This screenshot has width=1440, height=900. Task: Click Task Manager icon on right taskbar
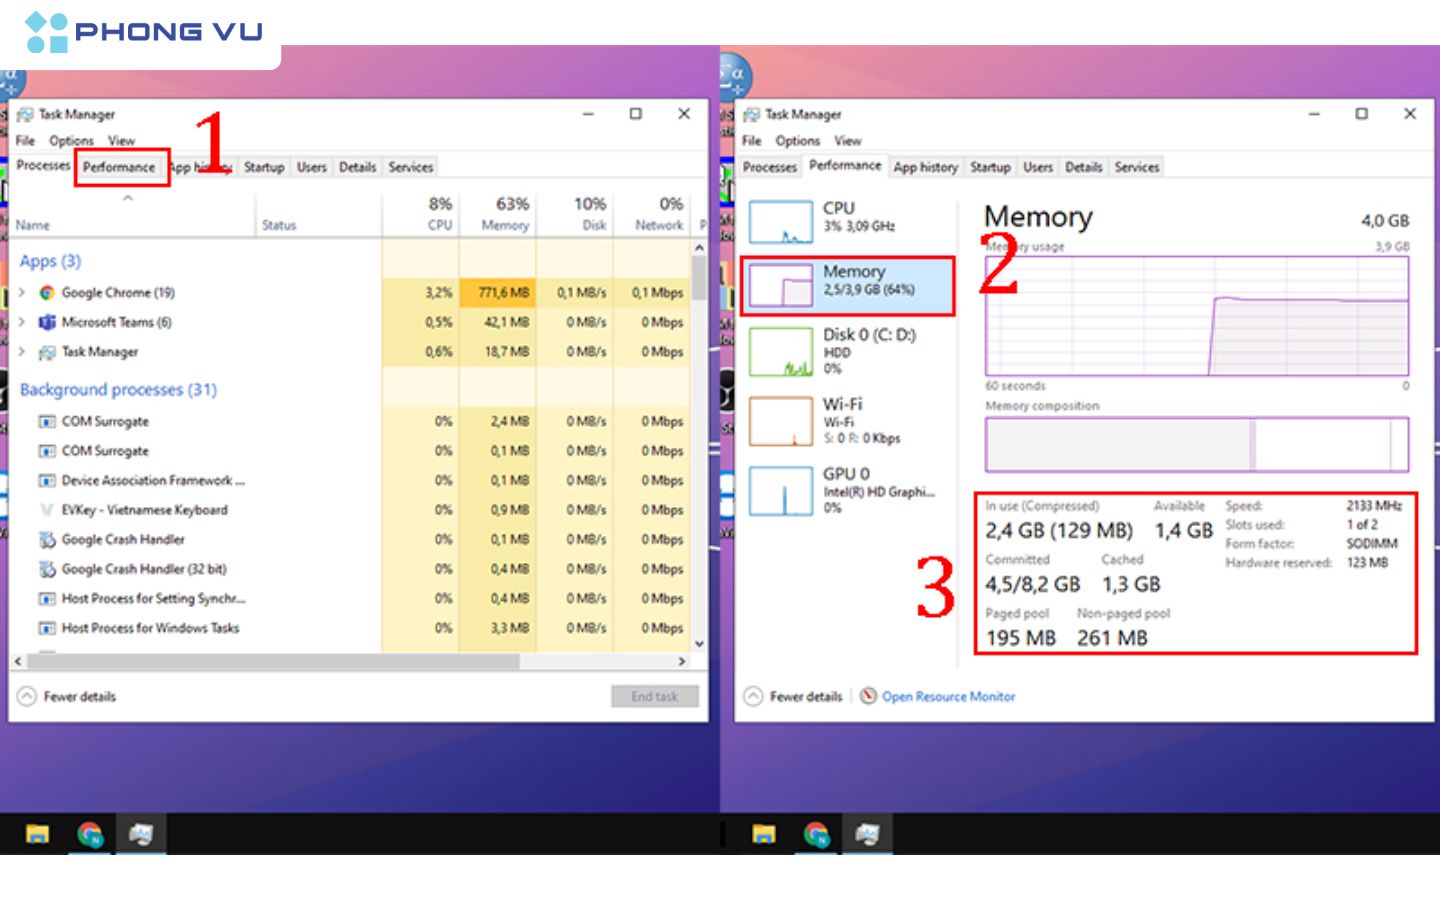point(867,834)
